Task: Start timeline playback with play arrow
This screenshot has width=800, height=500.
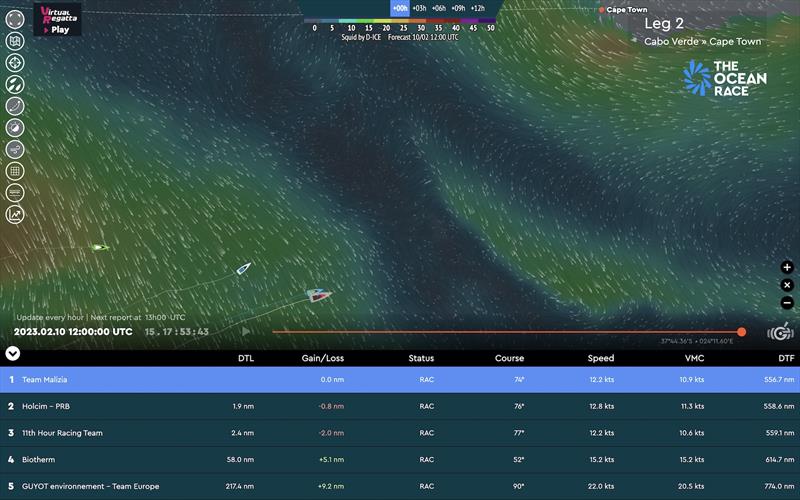Action: [x=246, y=332]
